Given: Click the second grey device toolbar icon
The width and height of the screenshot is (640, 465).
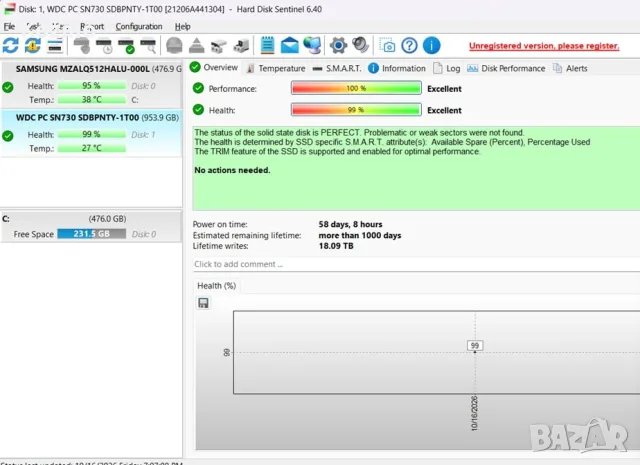Looking at the screenshot, I should (241, 46).
